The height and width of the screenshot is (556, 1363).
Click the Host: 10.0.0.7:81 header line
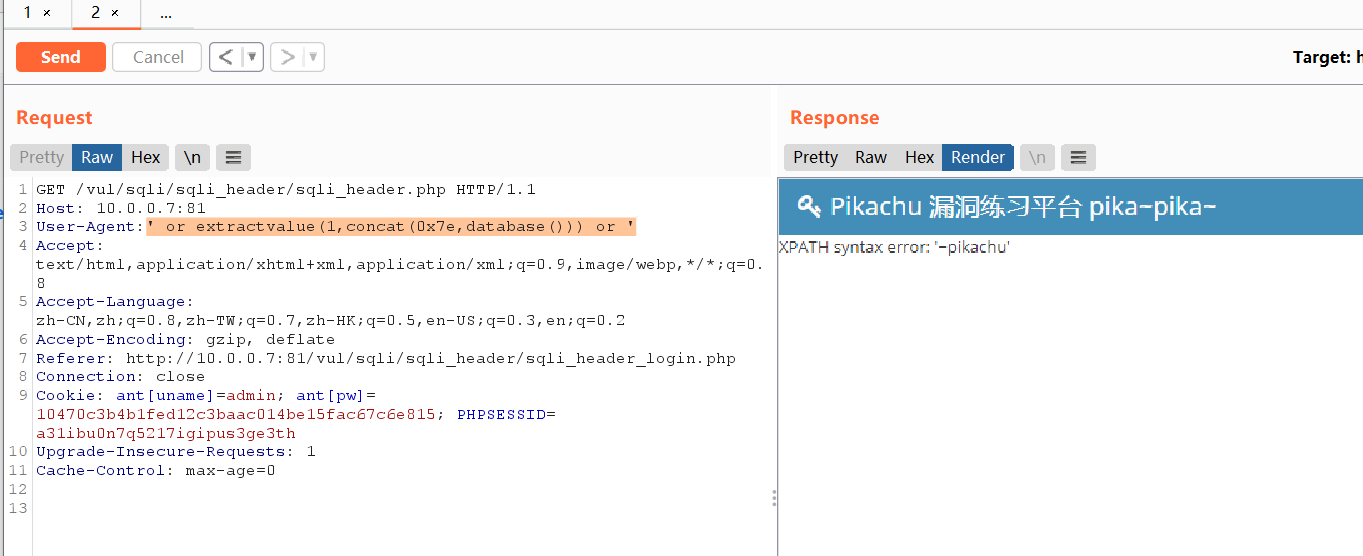121,208
